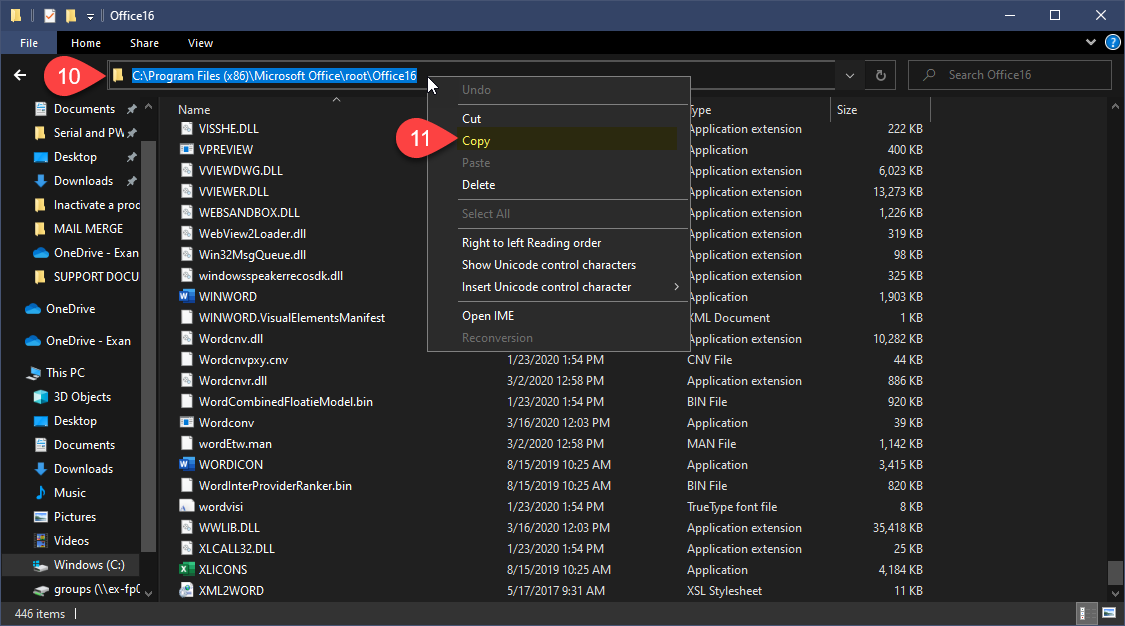1125x626 pixels.
Task: Open Videos under This PC
Action: pos(71,541)
